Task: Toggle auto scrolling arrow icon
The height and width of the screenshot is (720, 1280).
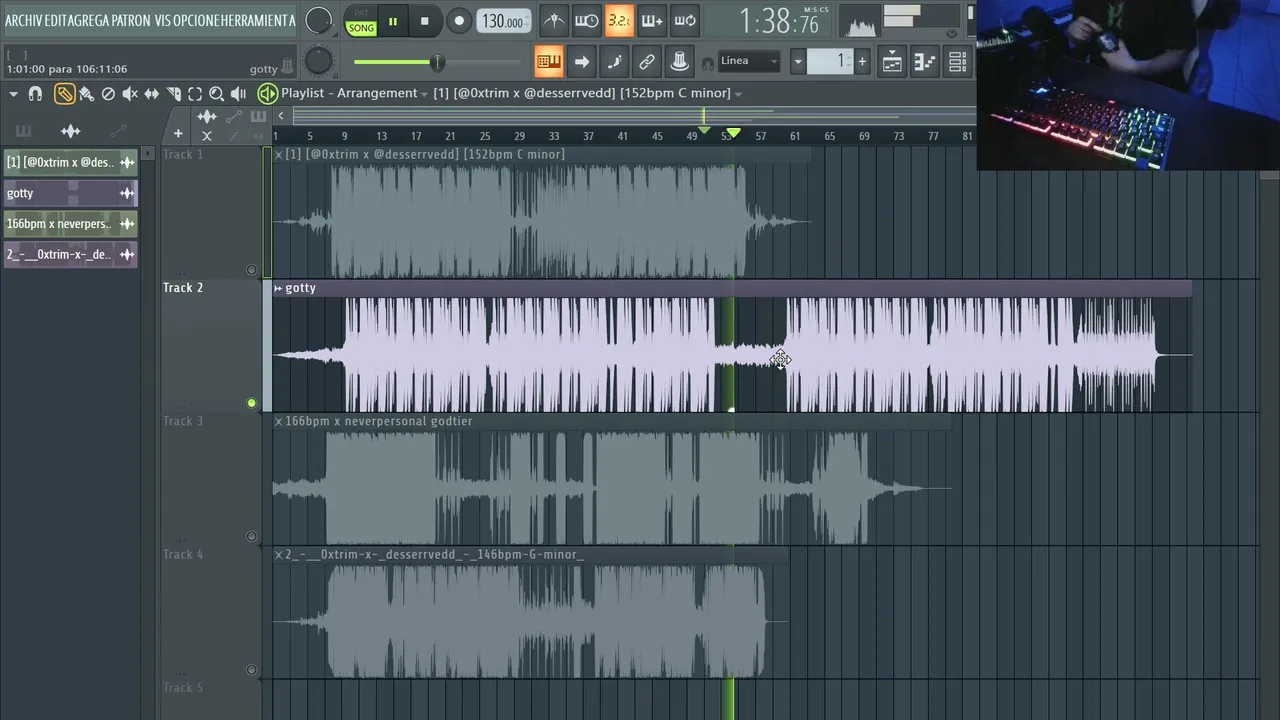Action: pyautogui.click(x=581, y=62)
